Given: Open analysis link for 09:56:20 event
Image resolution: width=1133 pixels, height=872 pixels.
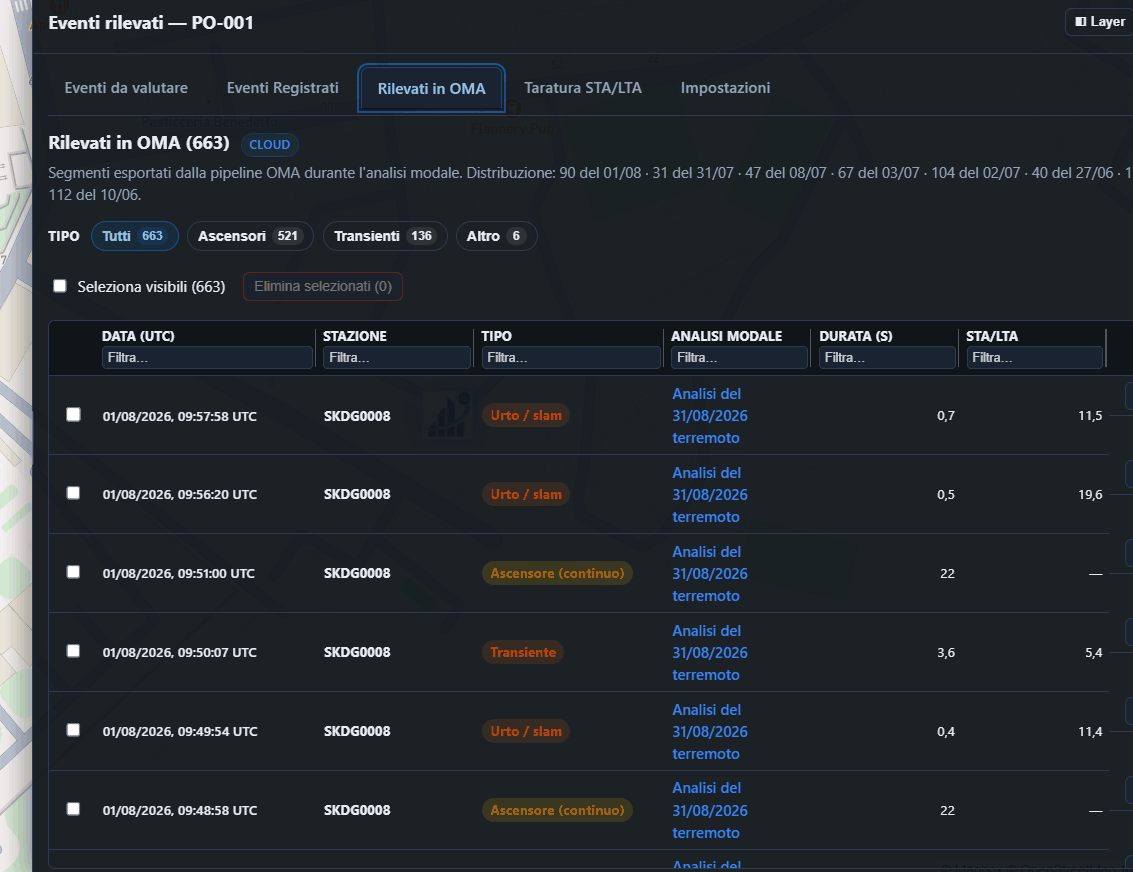Looking at the screenshot, I should pos(710,495).
